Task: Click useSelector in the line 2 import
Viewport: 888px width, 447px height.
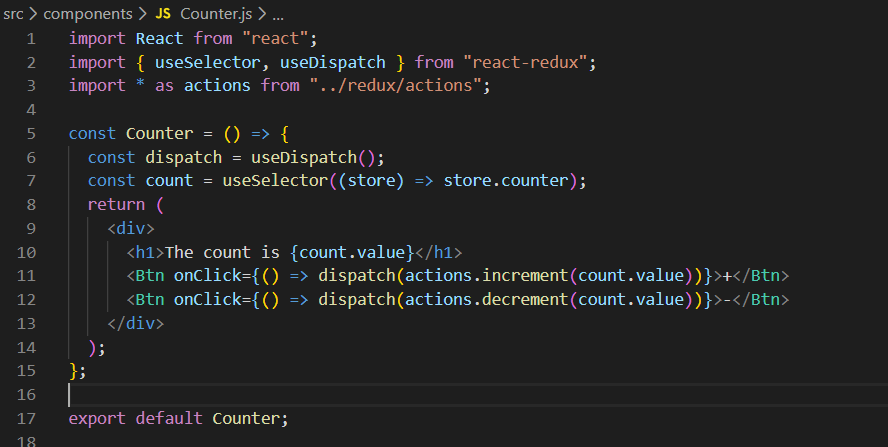Action: point(207,62)
